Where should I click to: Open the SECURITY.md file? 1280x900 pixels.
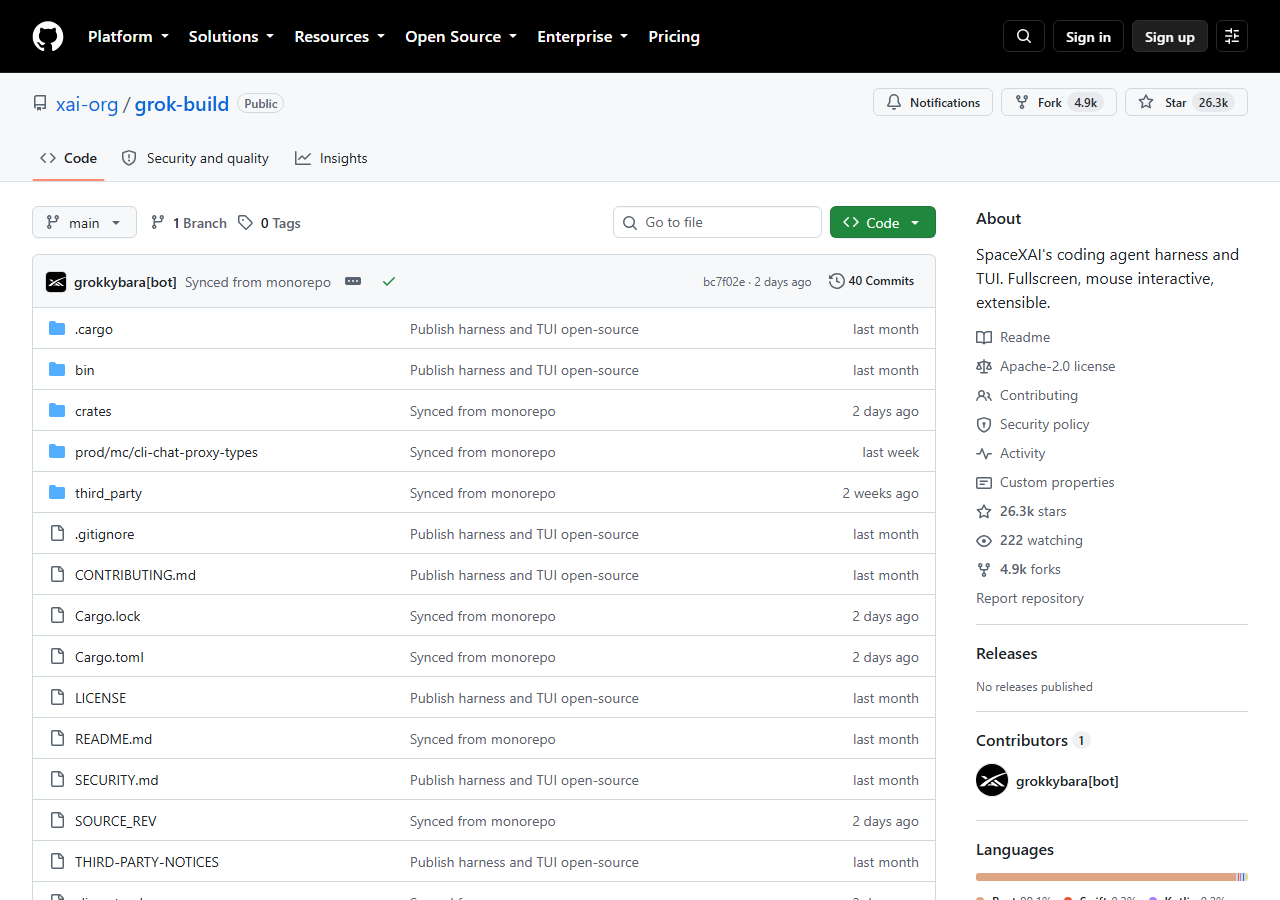[x=116, y=780]
